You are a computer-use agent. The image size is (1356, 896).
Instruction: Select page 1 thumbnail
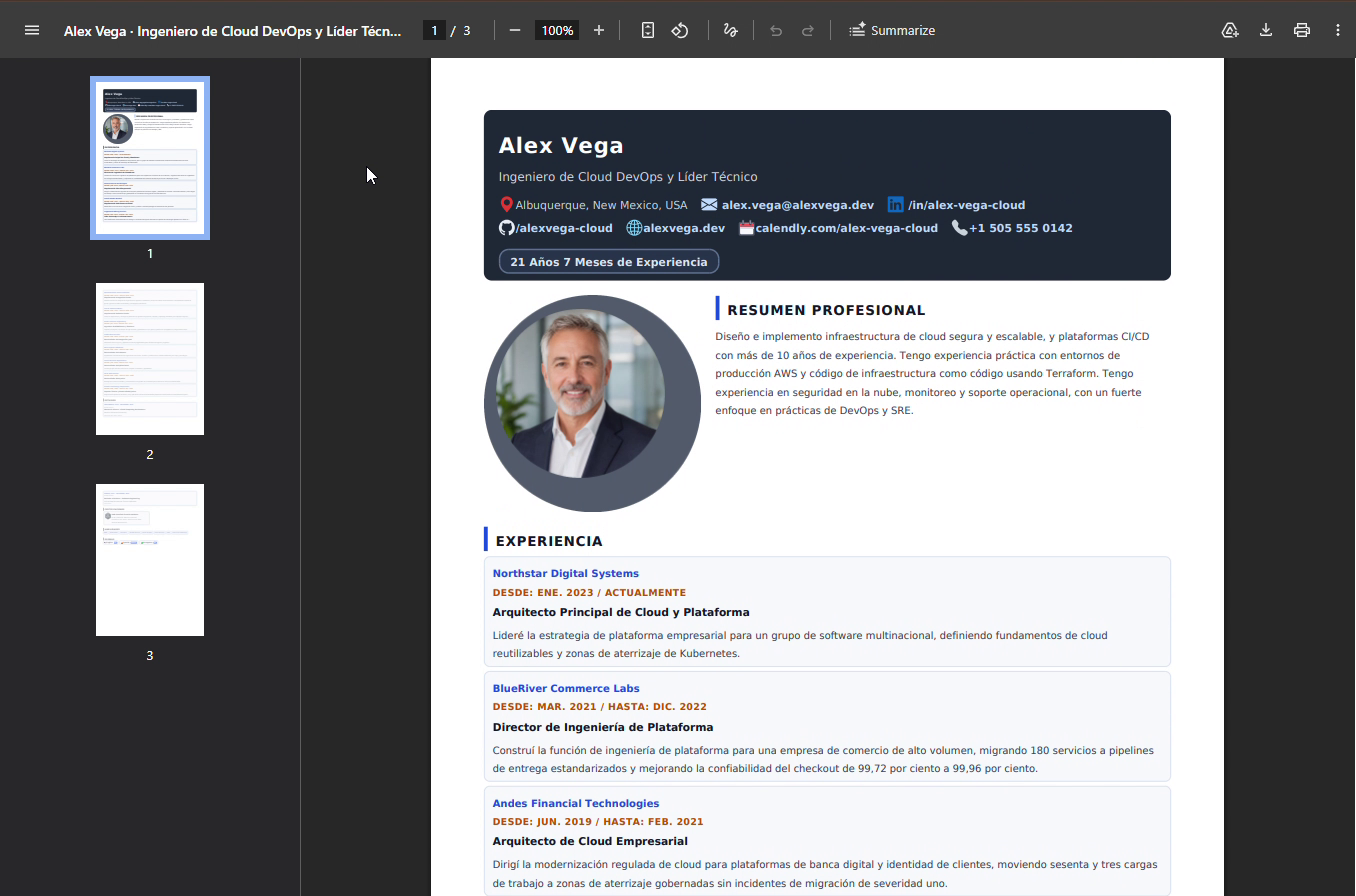150,158
